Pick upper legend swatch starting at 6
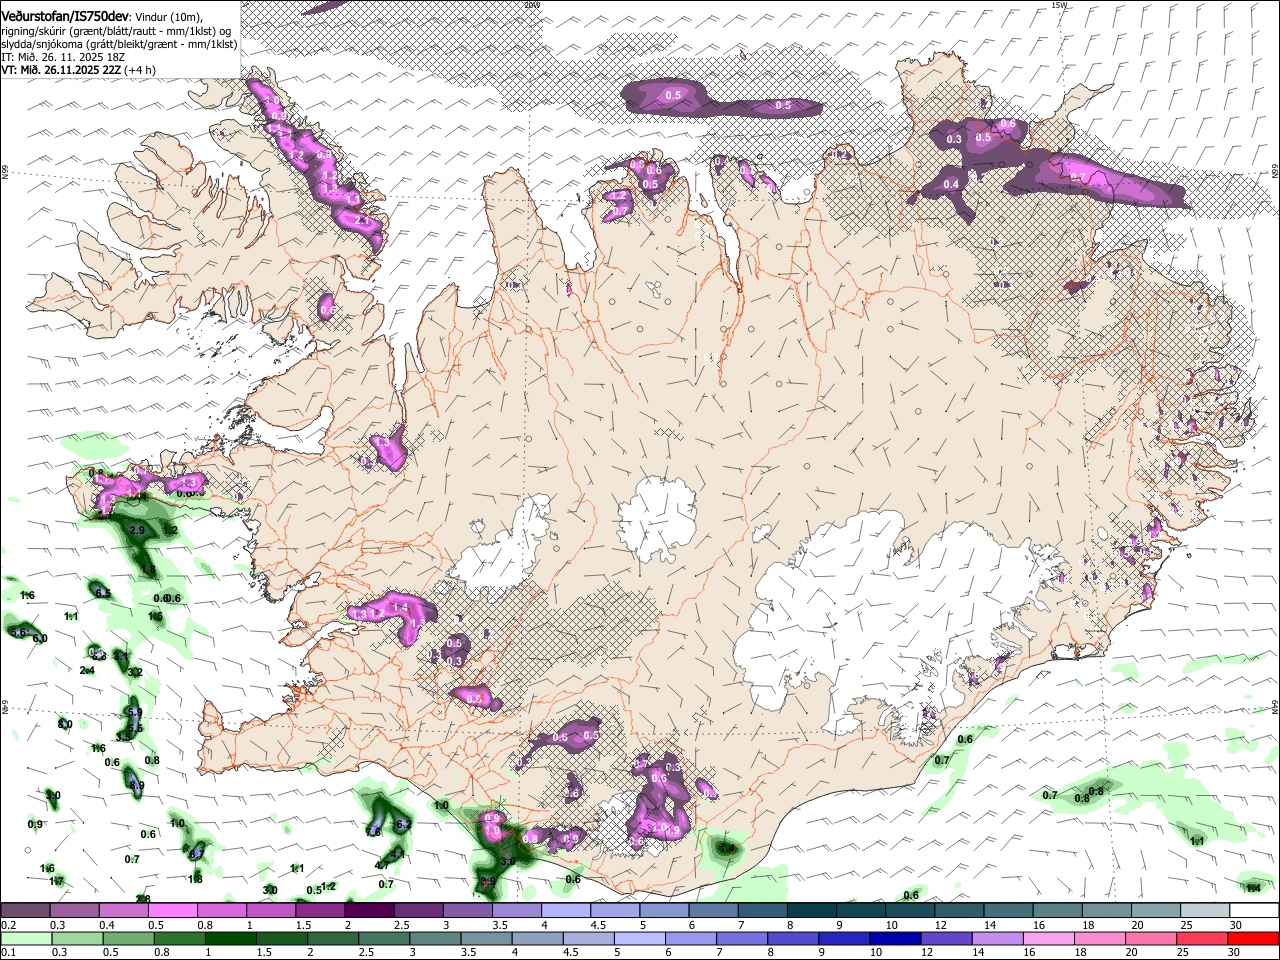Screen dimensions: 1280x960 [x=713, y=910]
